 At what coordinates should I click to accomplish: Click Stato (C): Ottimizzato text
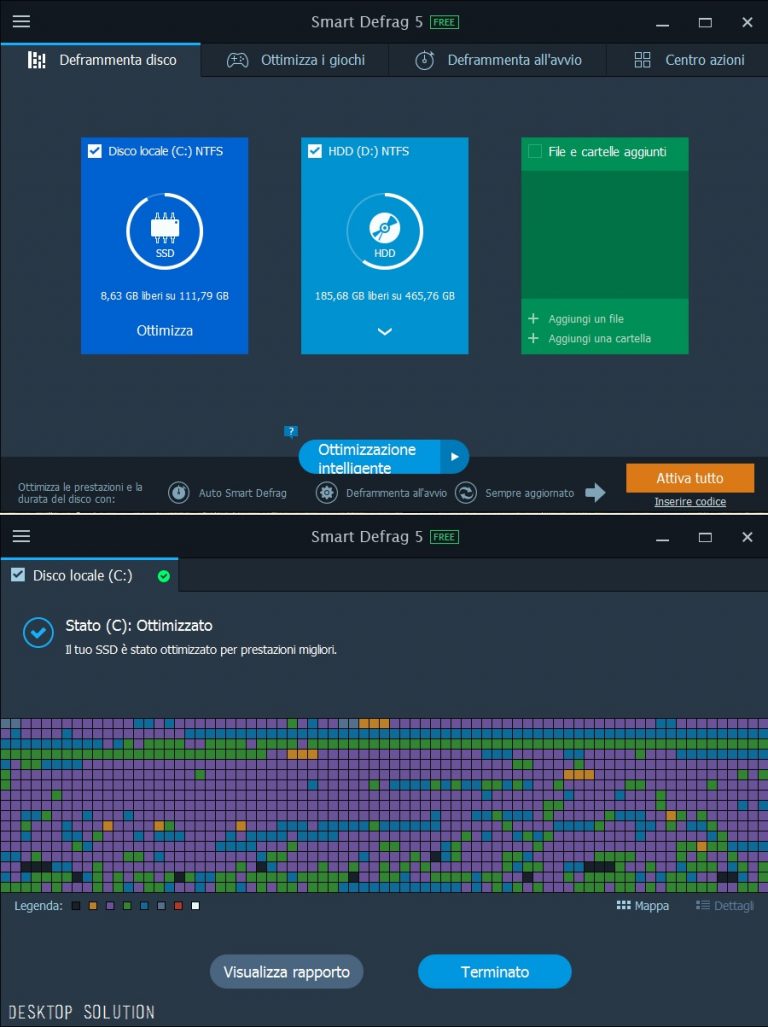(139, 626)
